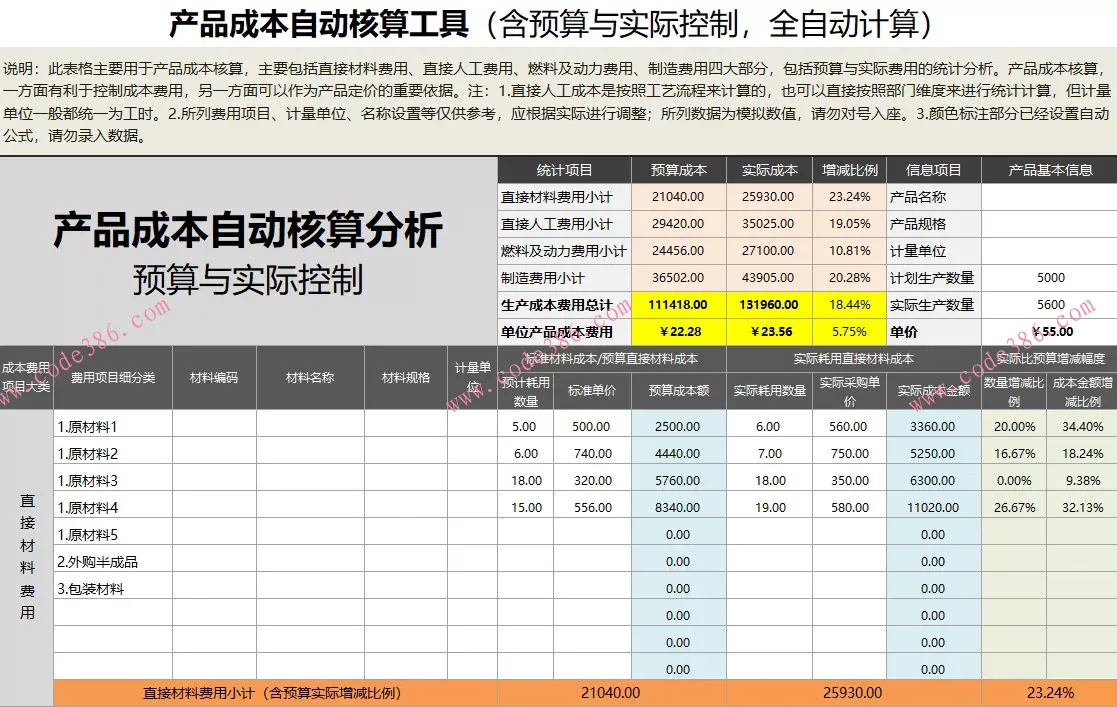Click the 18.44% total change ratio cell
1117x707 pixels.
849,305
